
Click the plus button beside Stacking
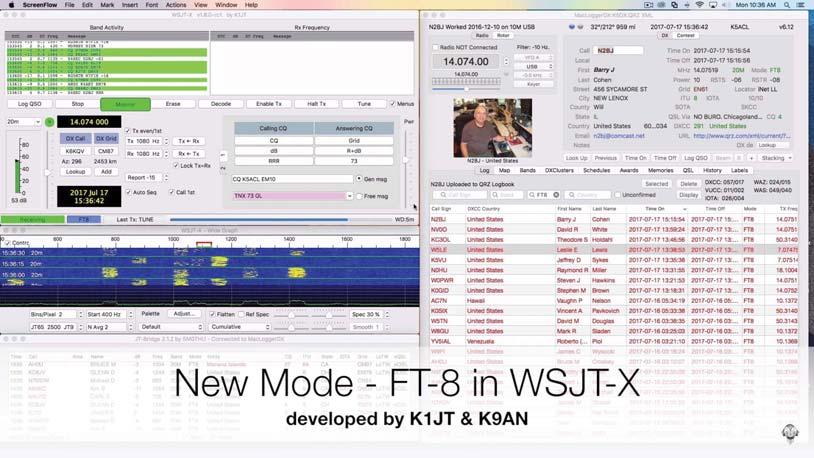[751, 158]
